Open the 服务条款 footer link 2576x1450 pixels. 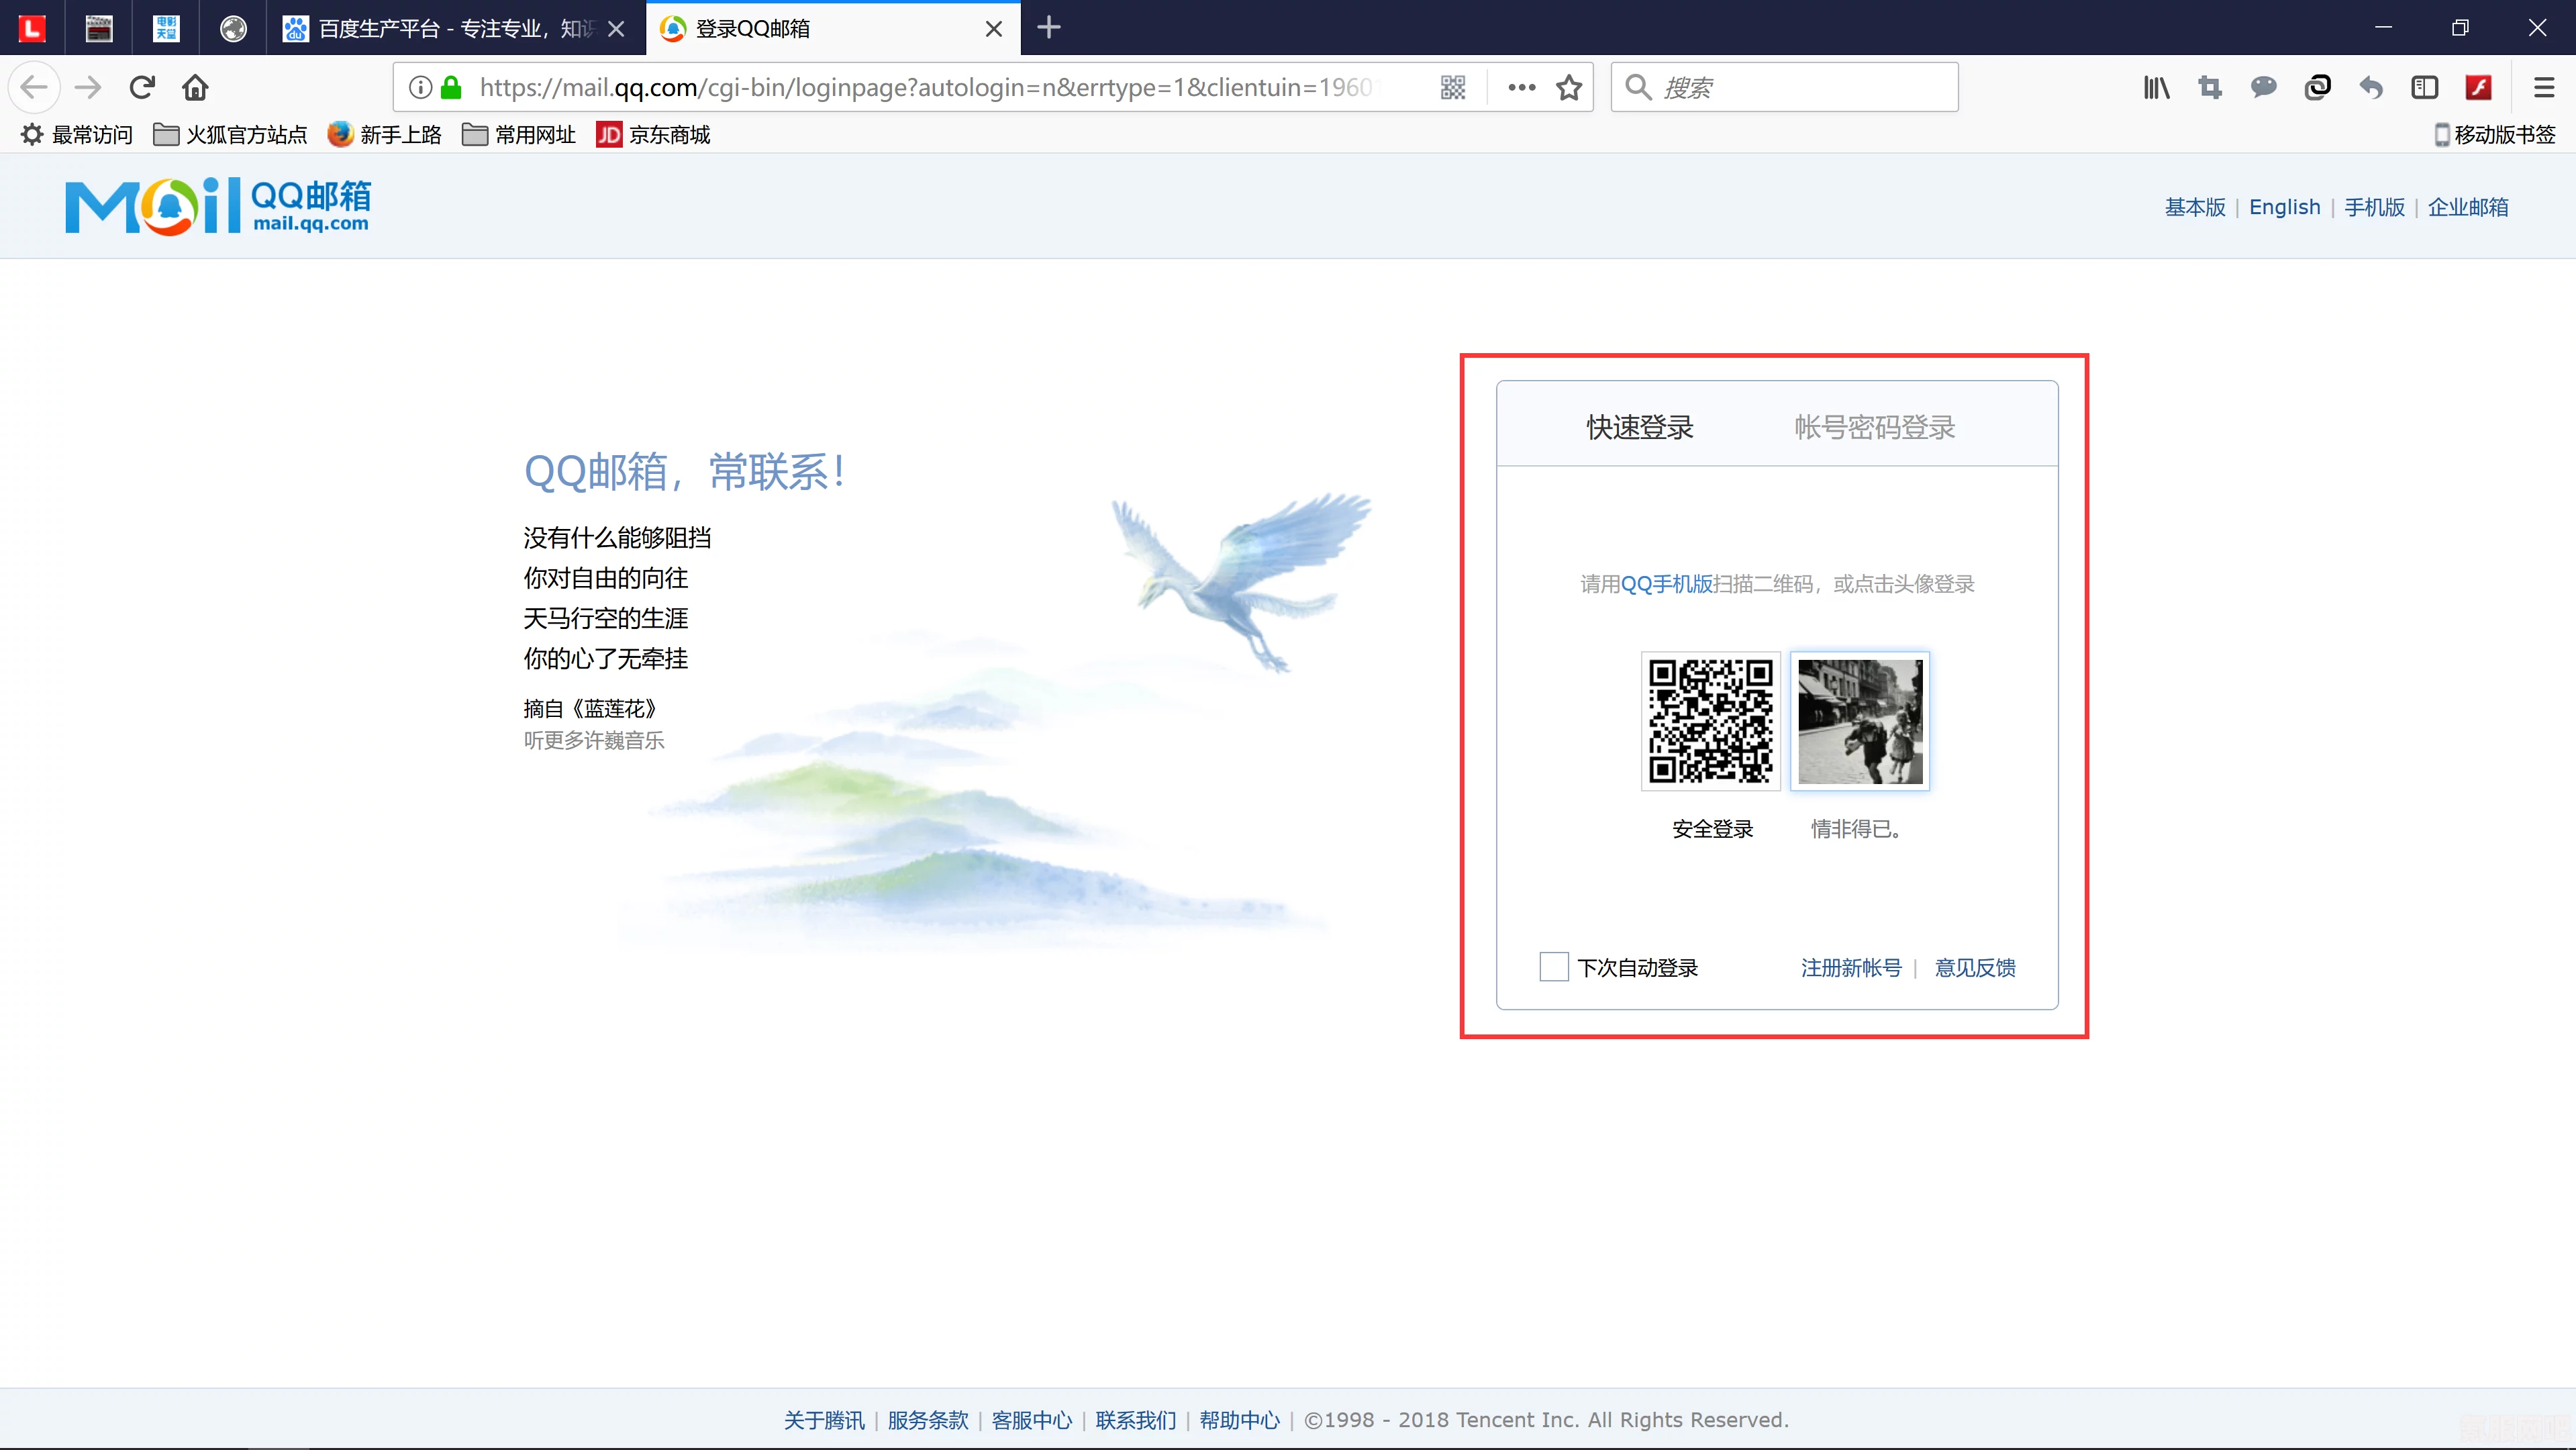(x=928, y=1420)
